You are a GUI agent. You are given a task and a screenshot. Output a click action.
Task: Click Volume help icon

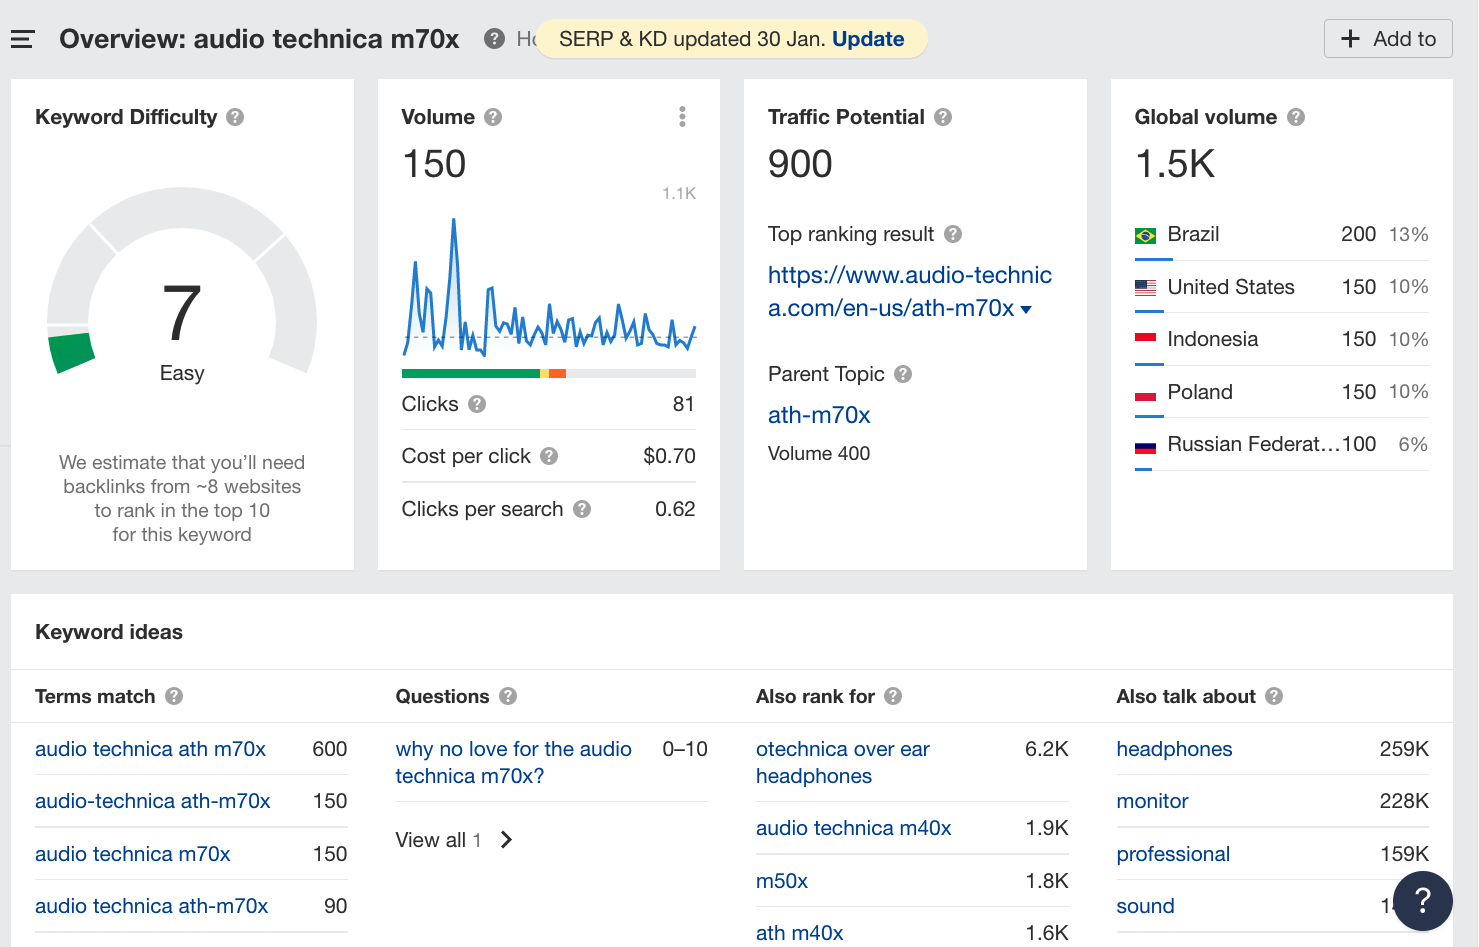(x=493, y=117)
